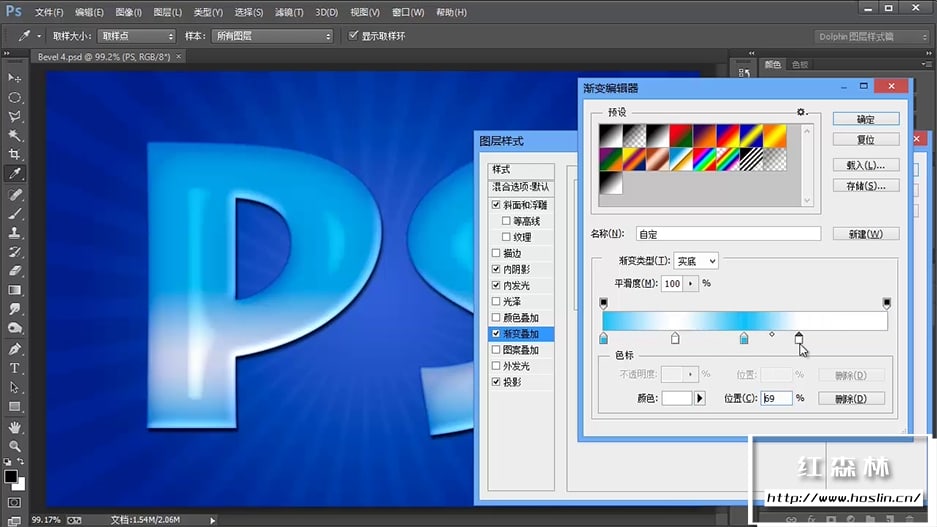Select leftmost blue gradient color stop

pyautogui.click(x=604, y=339)
